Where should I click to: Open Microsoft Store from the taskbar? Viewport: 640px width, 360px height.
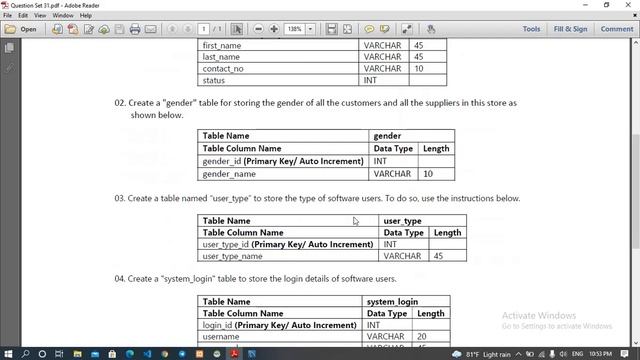point(112,354)
